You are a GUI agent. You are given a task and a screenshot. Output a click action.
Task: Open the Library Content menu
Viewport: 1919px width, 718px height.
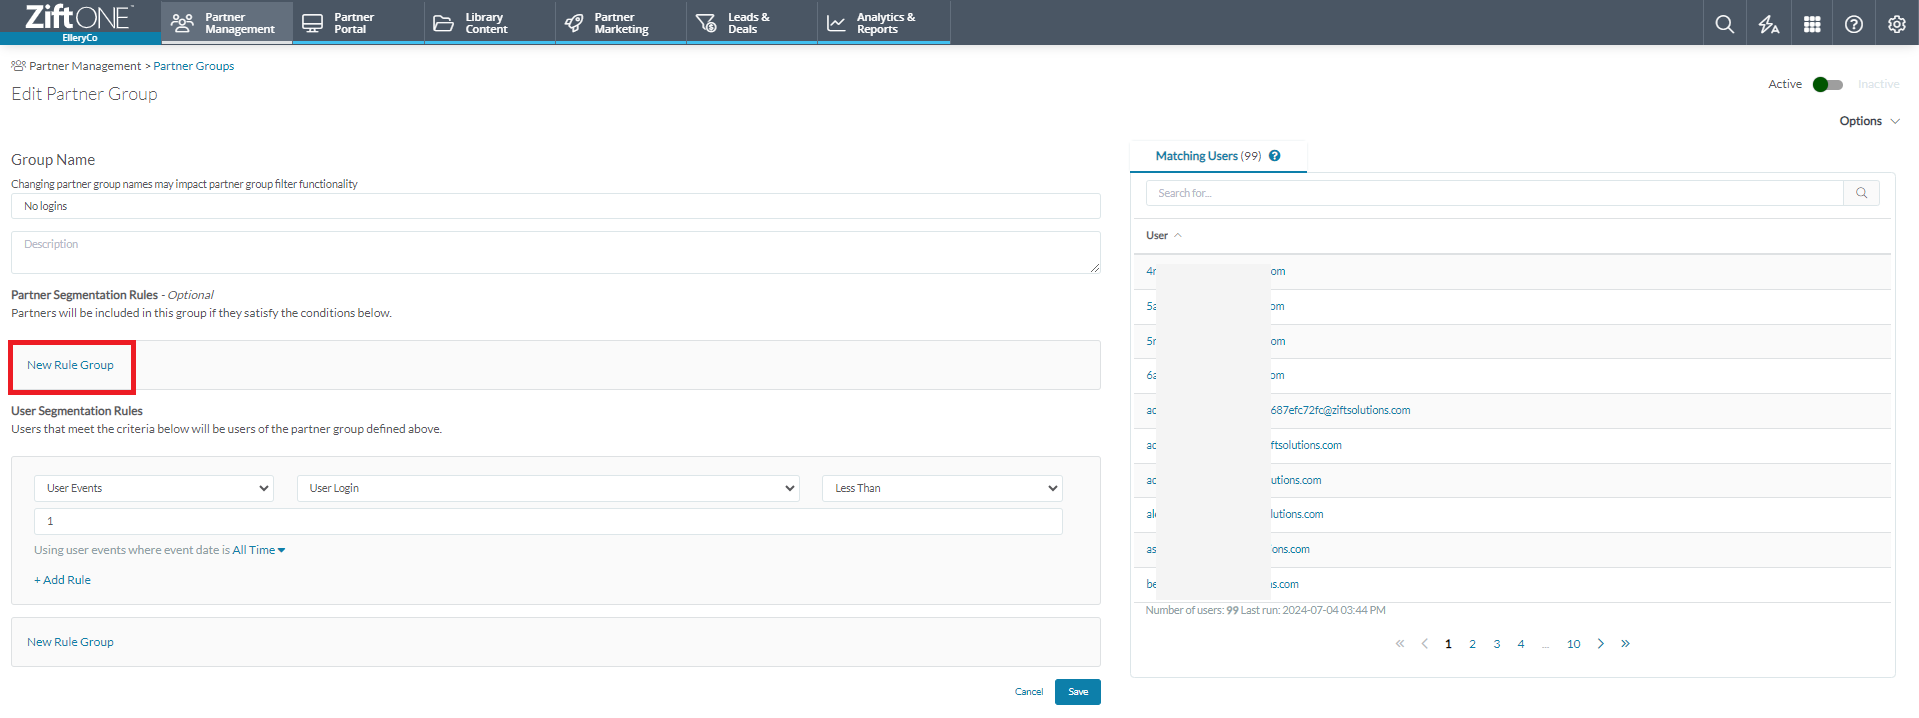pyautogui.click(x=489, y=23)
